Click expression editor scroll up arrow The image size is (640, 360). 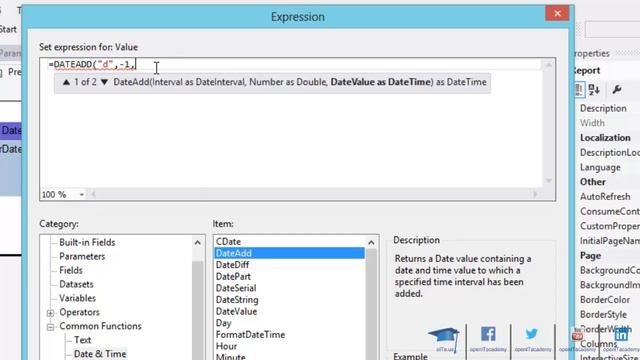[549, 65]
